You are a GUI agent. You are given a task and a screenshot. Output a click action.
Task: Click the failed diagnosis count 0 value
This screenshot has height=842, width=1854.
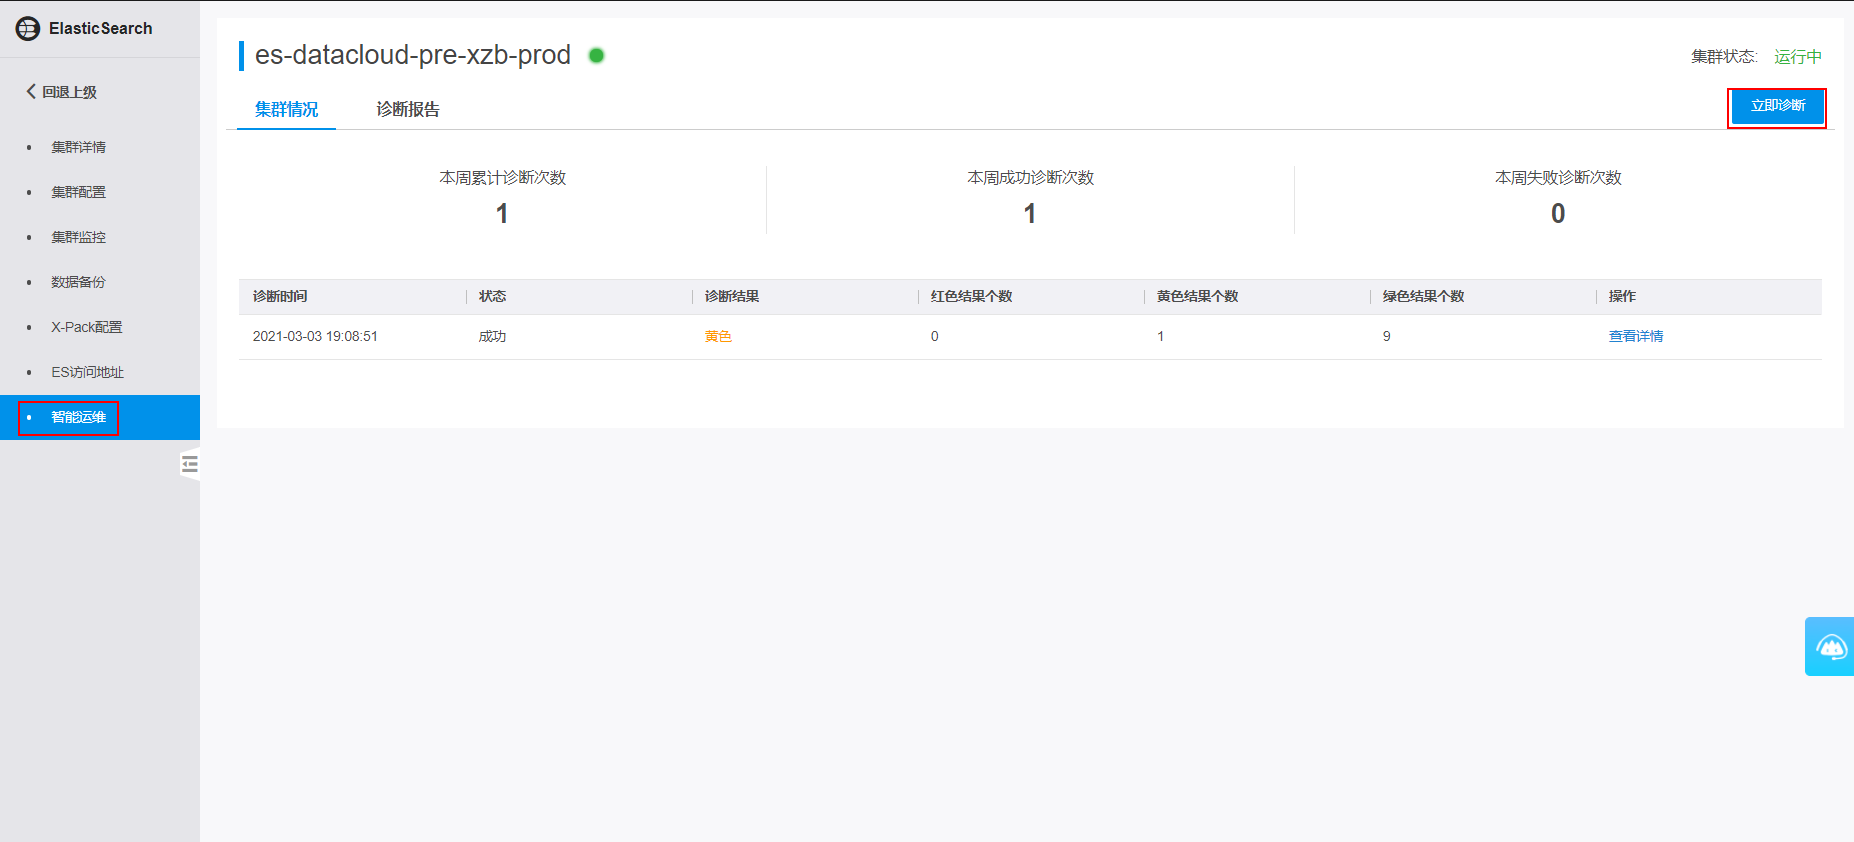pos(1558,213)
